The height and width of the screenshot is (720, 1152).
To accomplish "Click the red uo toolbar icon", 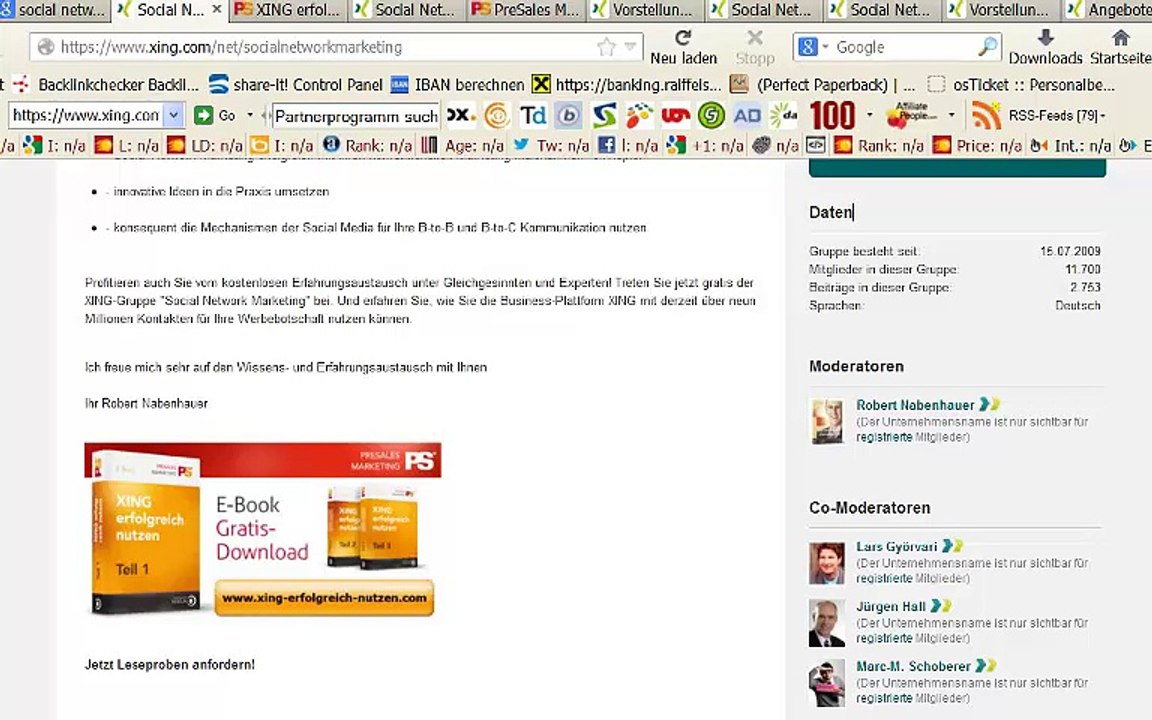I will click(x=675, y=115).
